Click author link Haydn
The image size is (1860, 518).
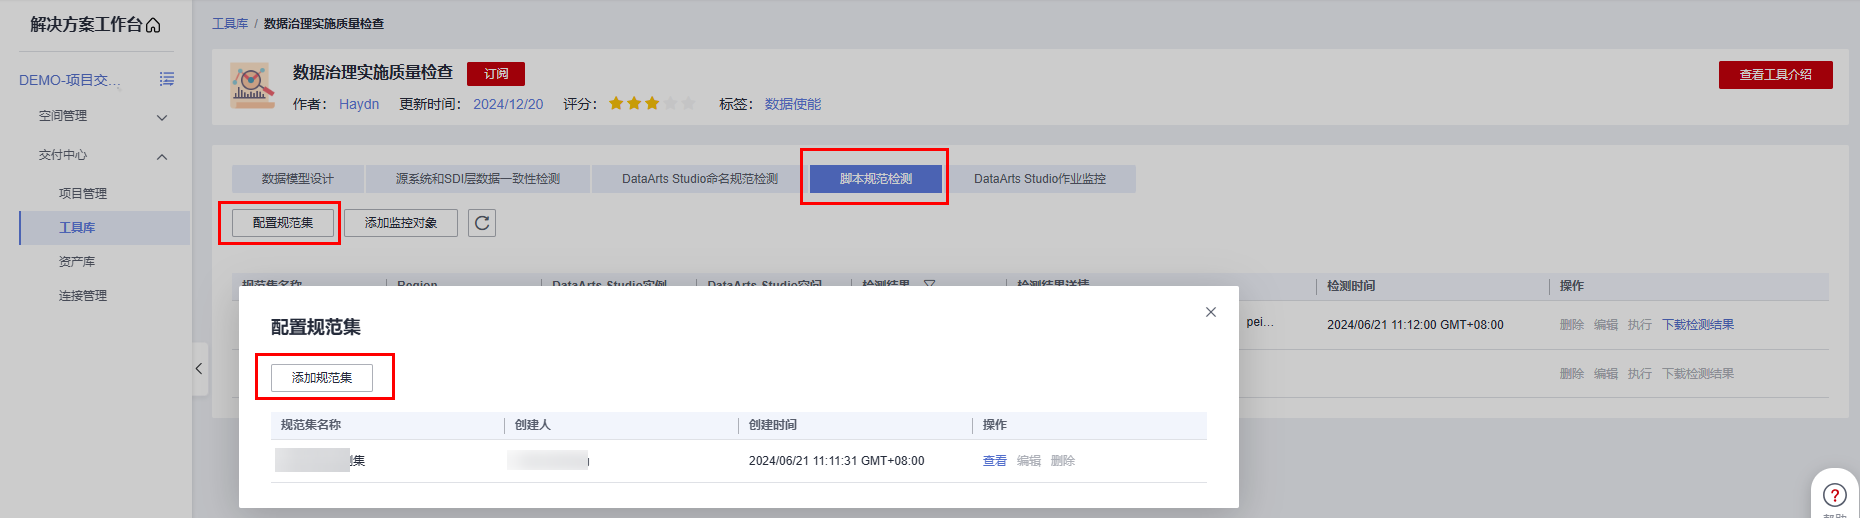click(x=359, y=104)
